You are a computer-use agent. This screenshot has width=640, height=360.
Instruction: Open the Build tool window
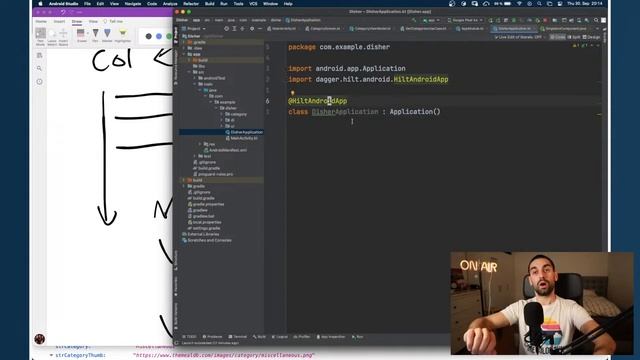[x=259, y=337]
